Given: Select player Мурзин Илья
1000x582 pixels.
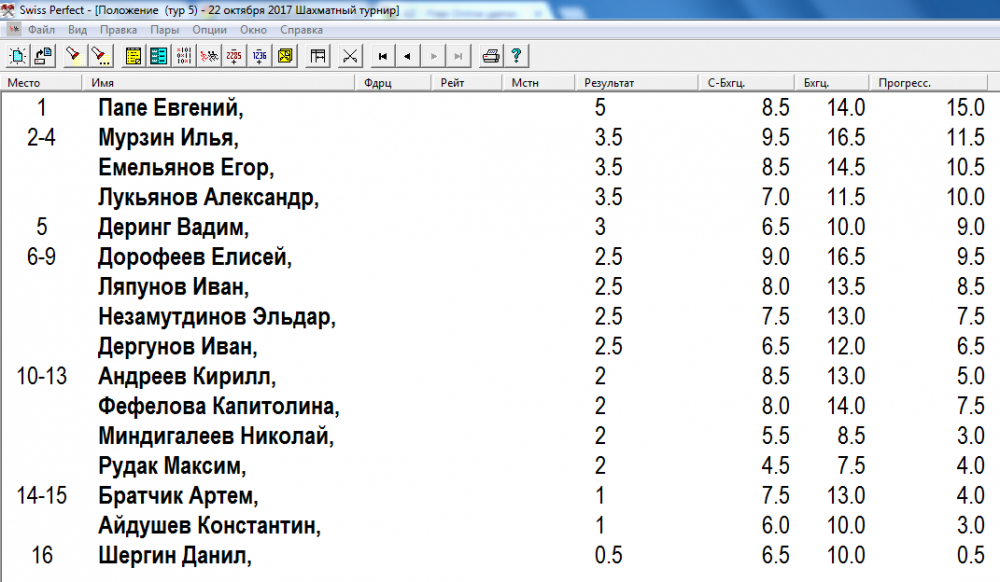Looking at the screenshot, I should pyautogui.click(x=168, y=138).
